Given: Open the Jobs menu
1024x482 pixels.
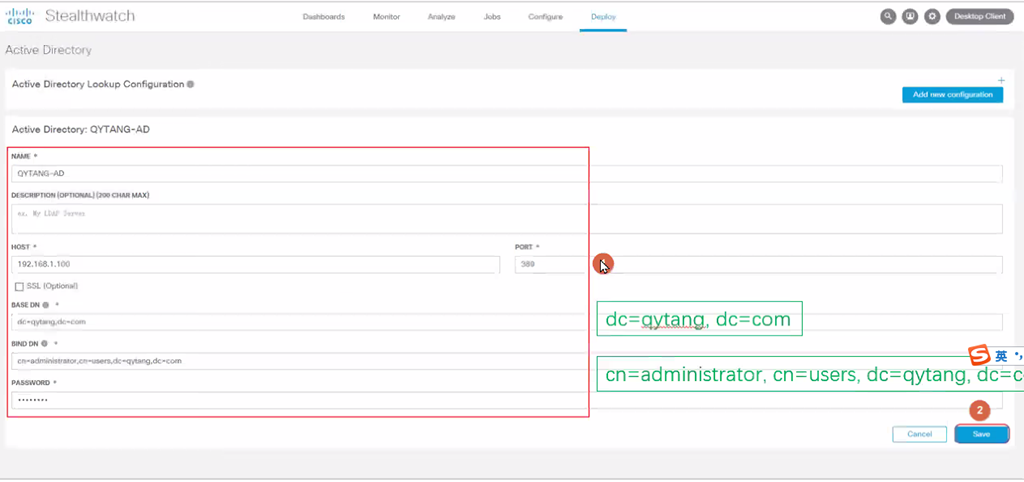Looking at the screenshot, I should point(492,16).
